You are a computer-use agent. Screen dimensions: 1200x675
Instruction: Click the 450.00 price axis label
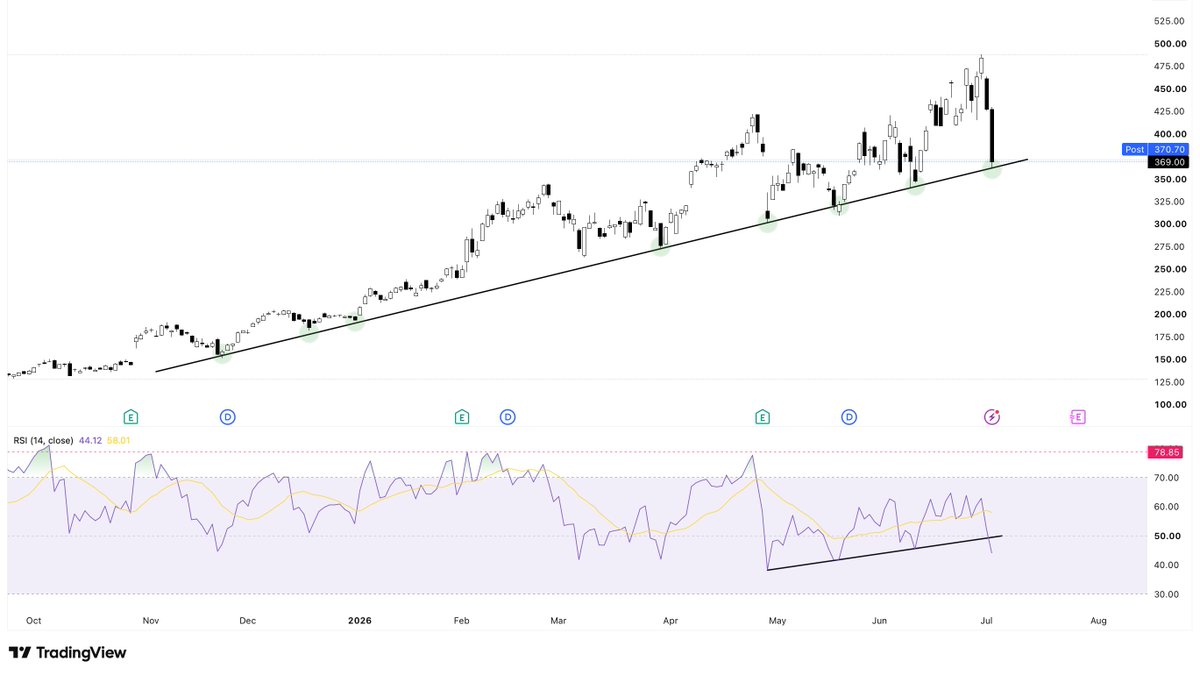[1169, 88]
